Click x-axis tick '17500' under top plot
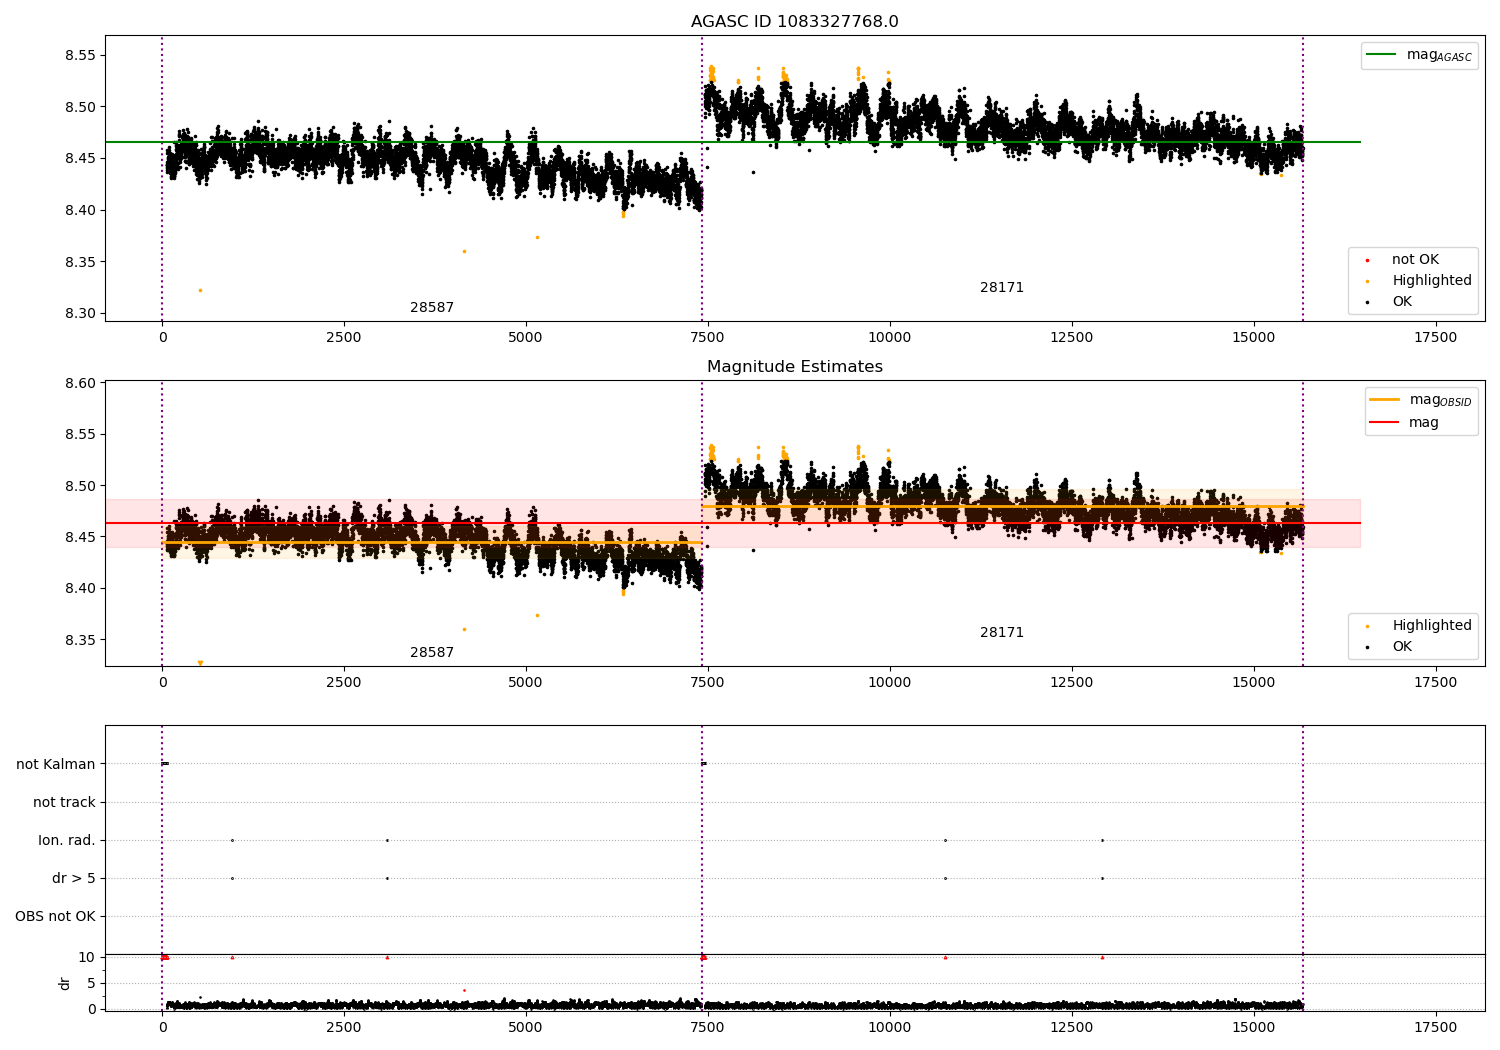The width and height of the screenshot is (1500, 1050). click(1435, 338)
